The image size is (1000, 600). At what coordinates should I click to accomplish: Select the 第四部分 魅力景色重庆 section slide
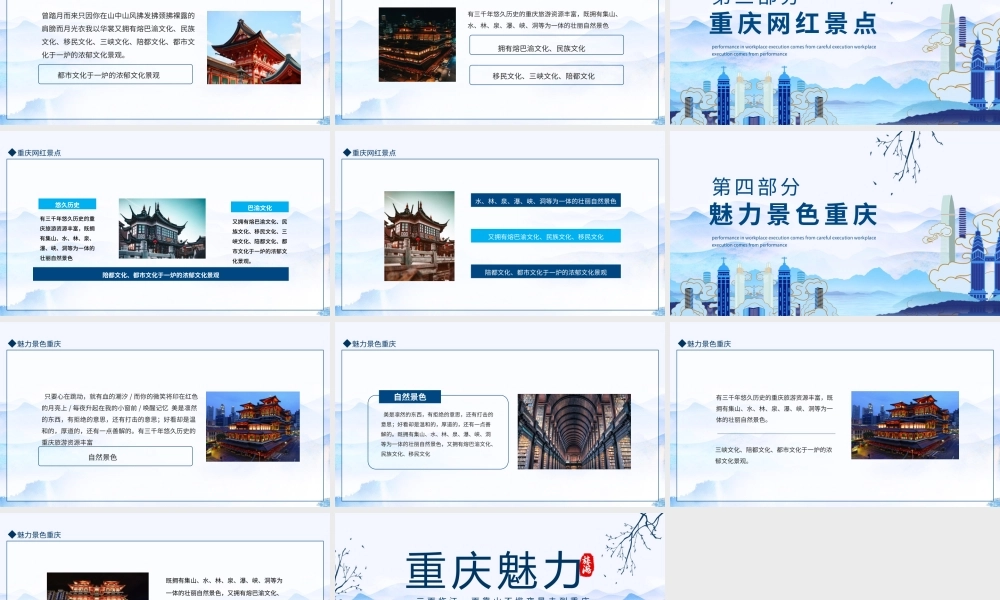835,223
